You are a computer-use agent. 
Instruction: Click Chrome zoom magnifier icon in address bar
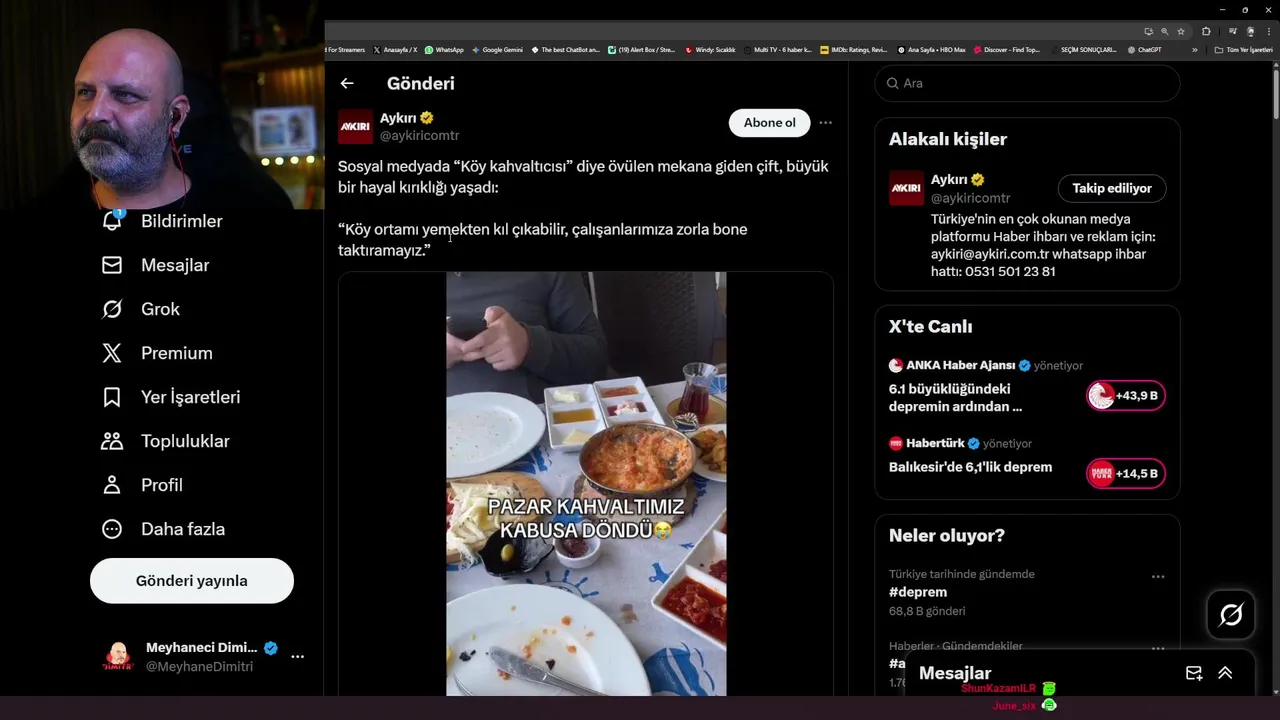tap(1165, 31)
